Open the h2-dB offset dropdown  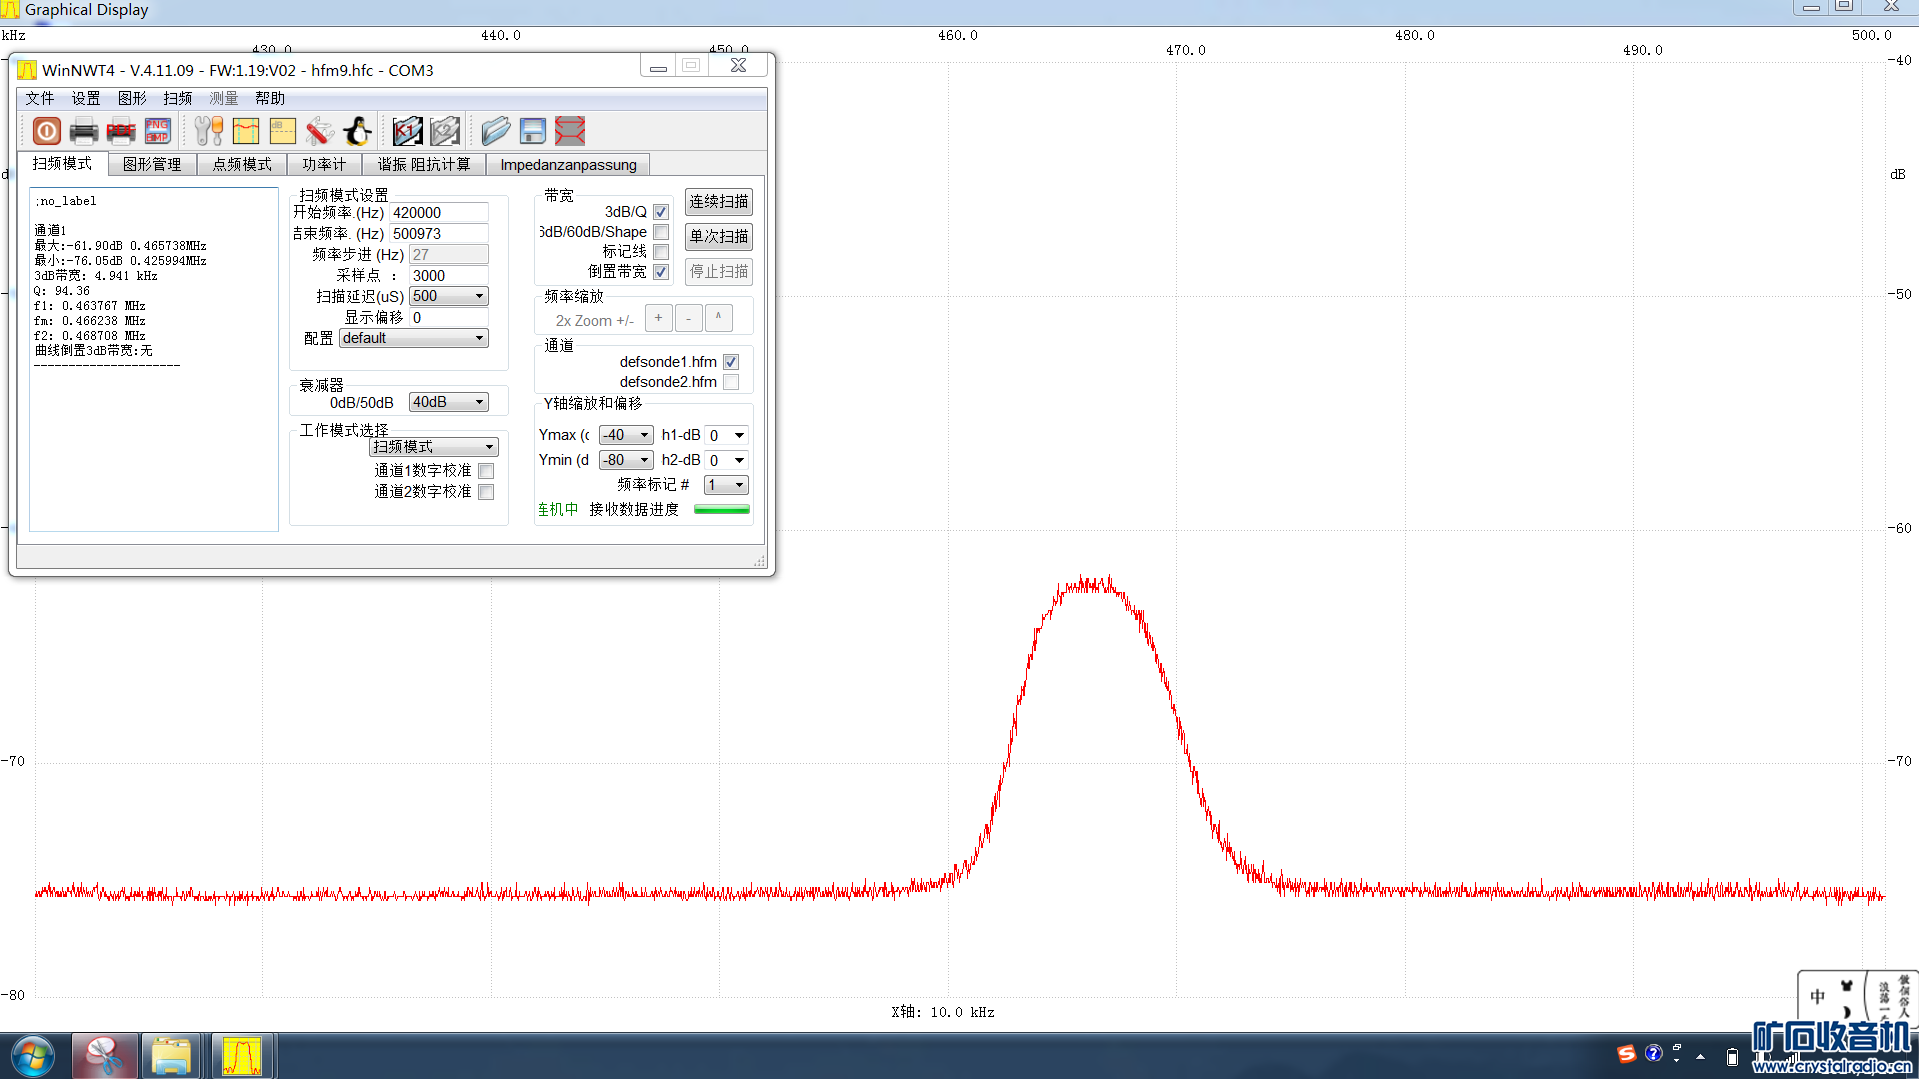click(727, 460)
